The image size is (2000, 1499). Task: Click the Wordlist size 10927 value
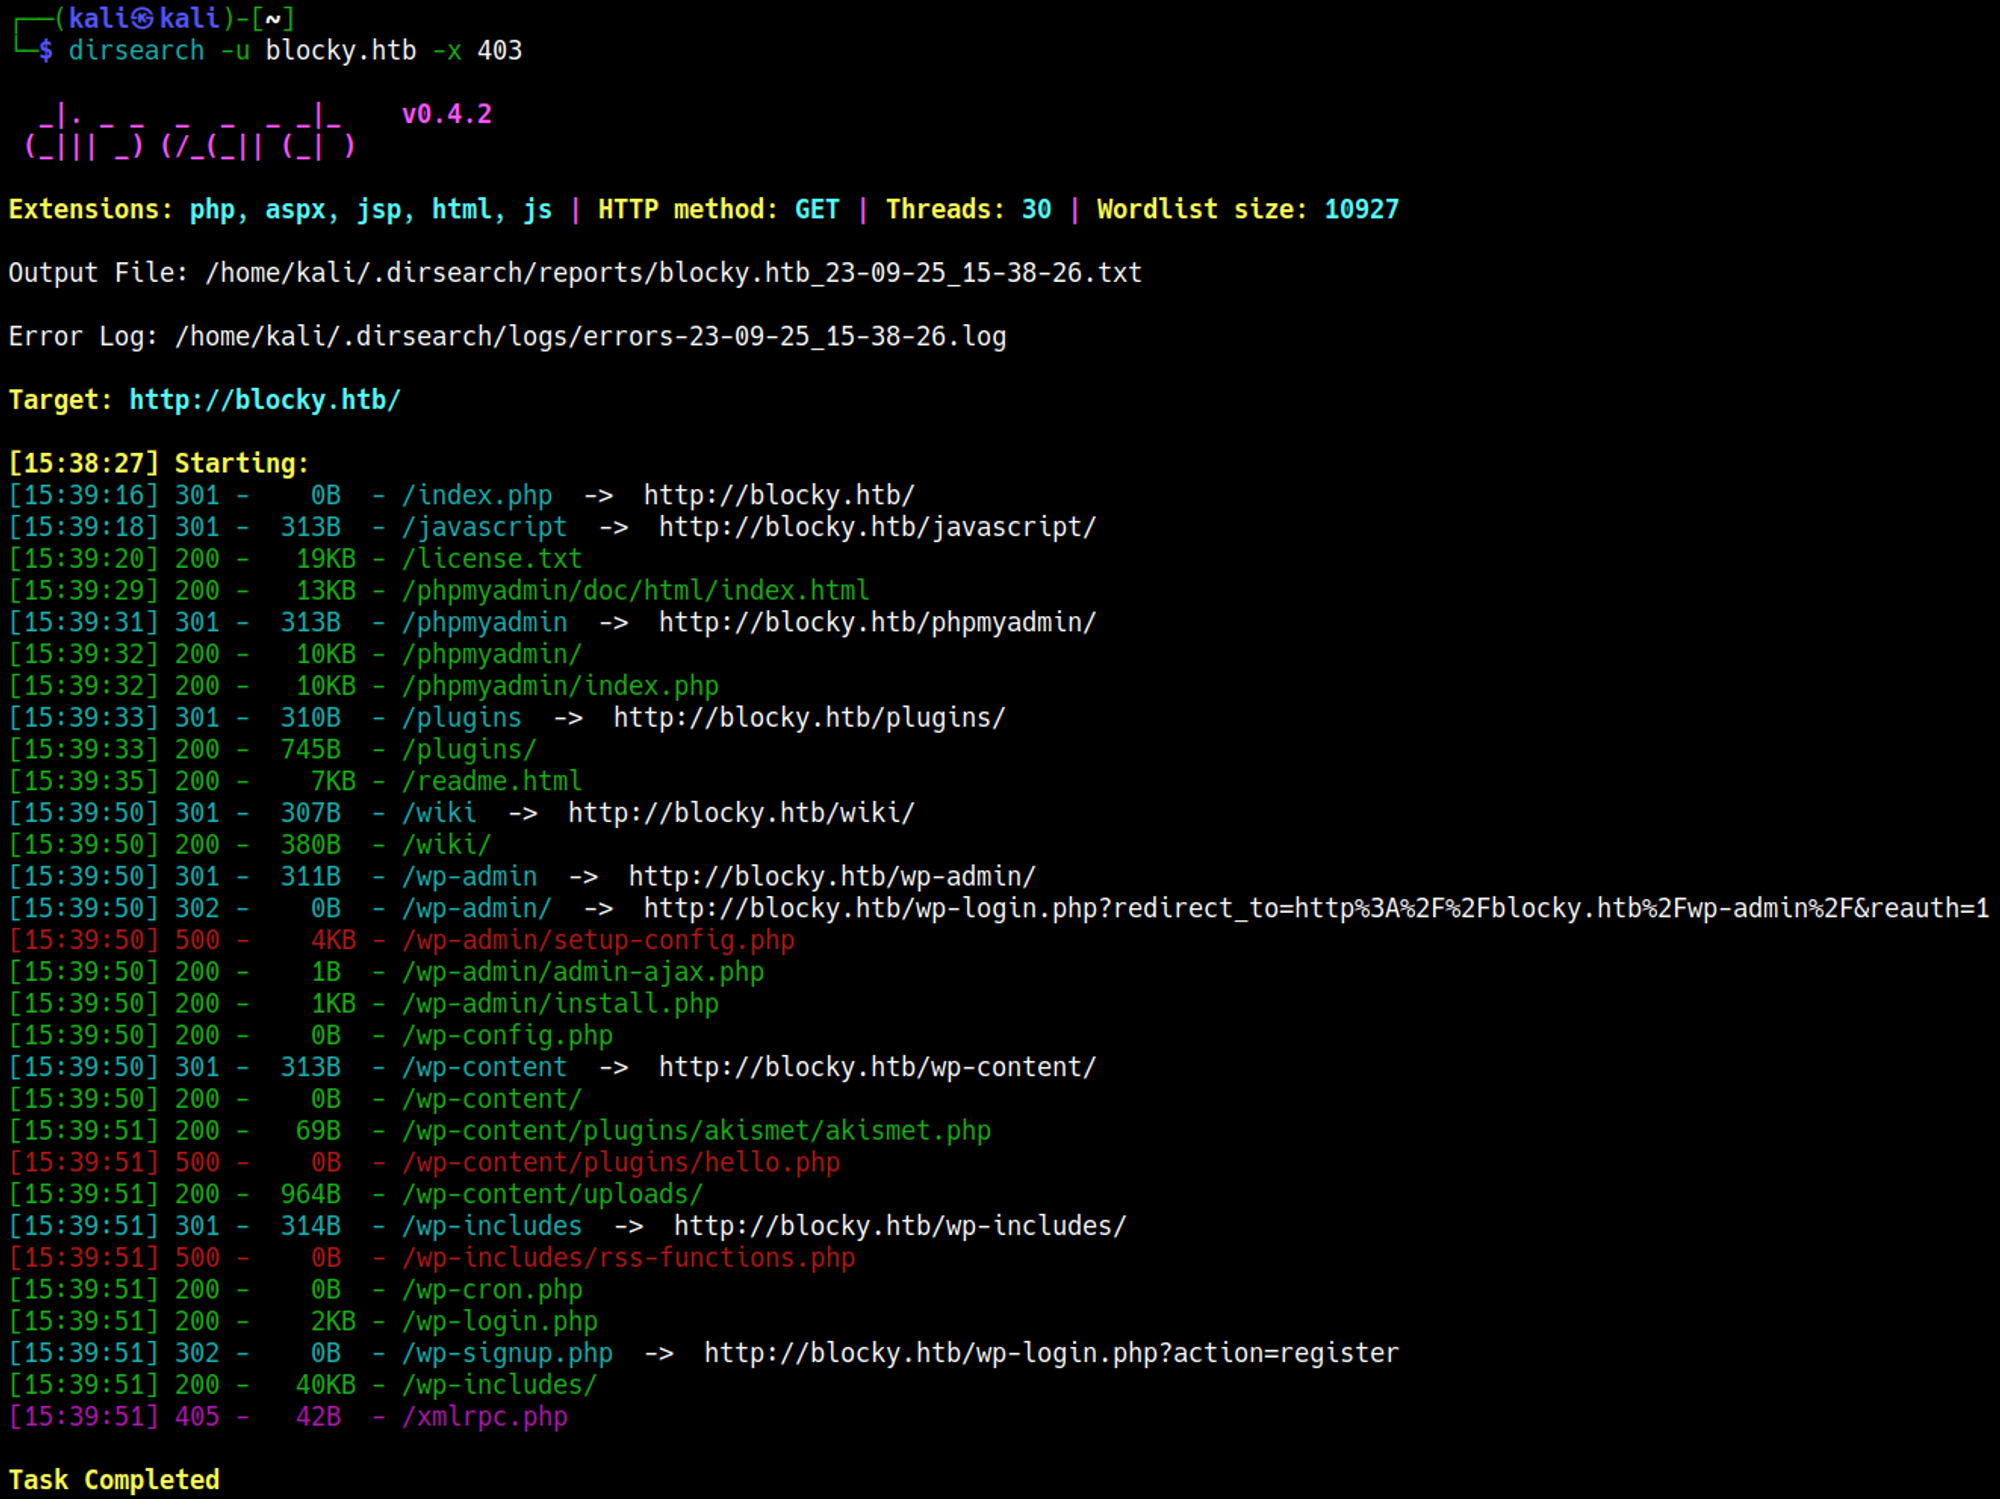pos(1361,209)
